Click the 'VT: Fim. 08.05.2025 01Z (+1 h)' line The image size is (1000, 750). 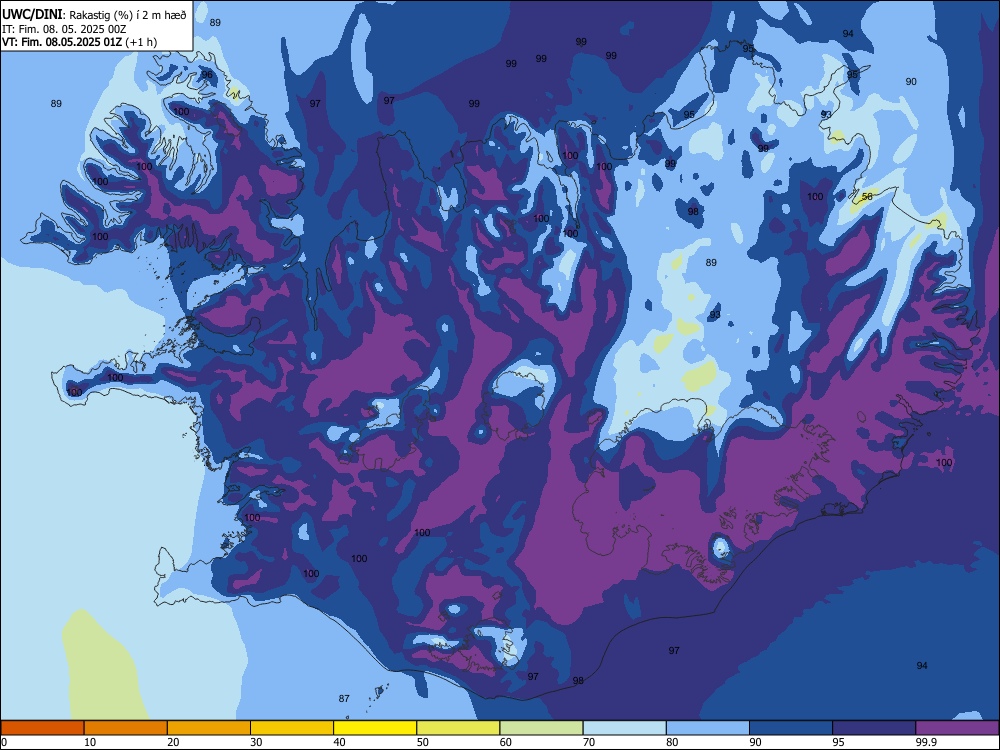click(79, 42)
